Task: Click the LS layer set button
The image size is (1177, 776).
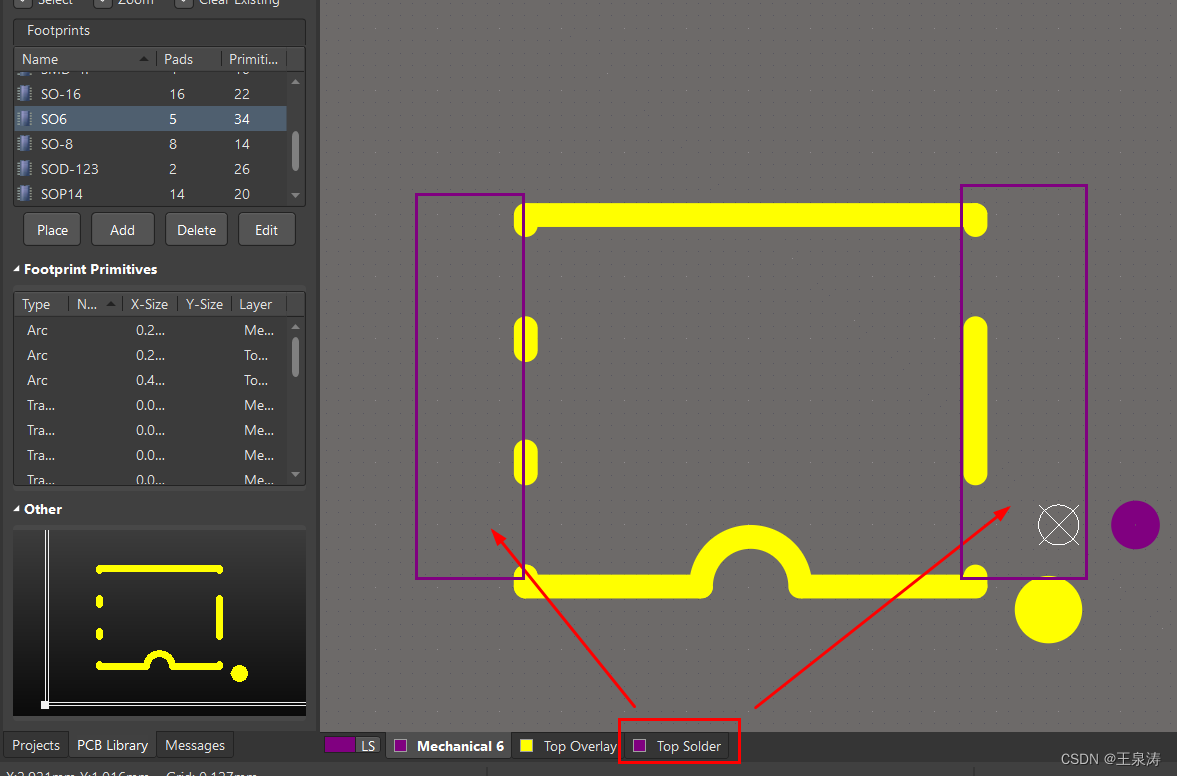Action: [x=368, y=746]
